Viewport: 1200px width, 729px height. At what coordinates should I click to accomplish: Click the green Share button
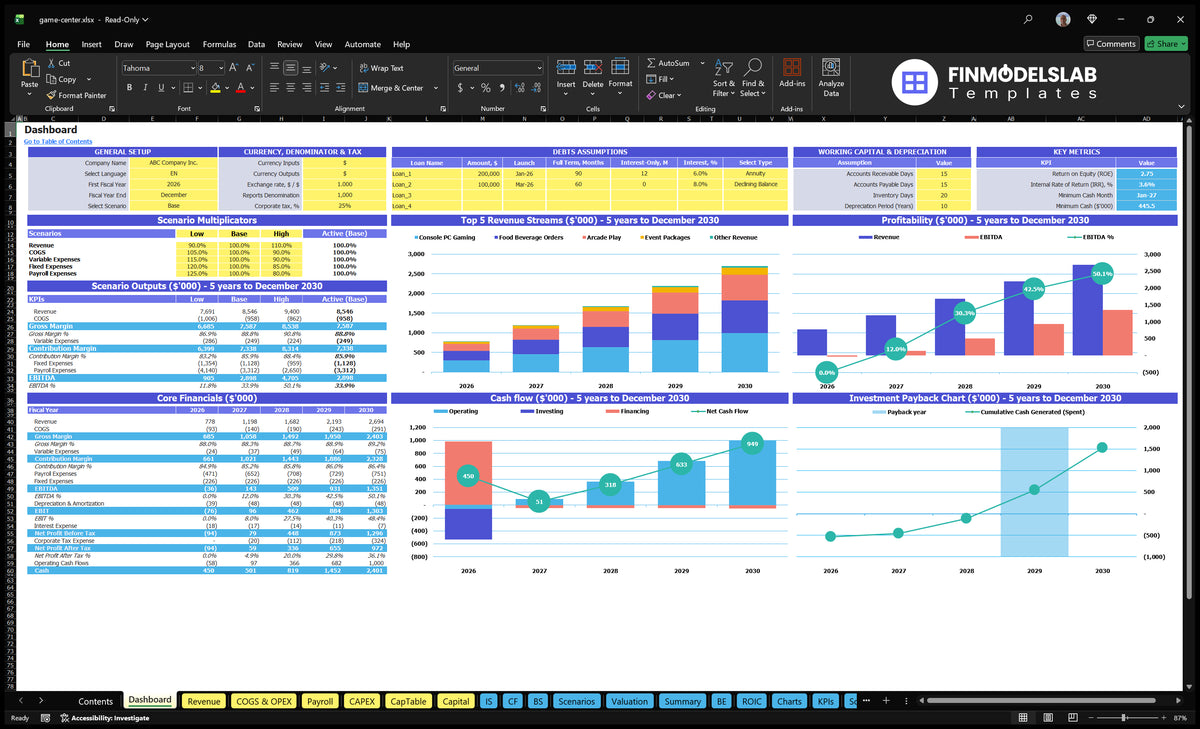tap(1165, 44)
